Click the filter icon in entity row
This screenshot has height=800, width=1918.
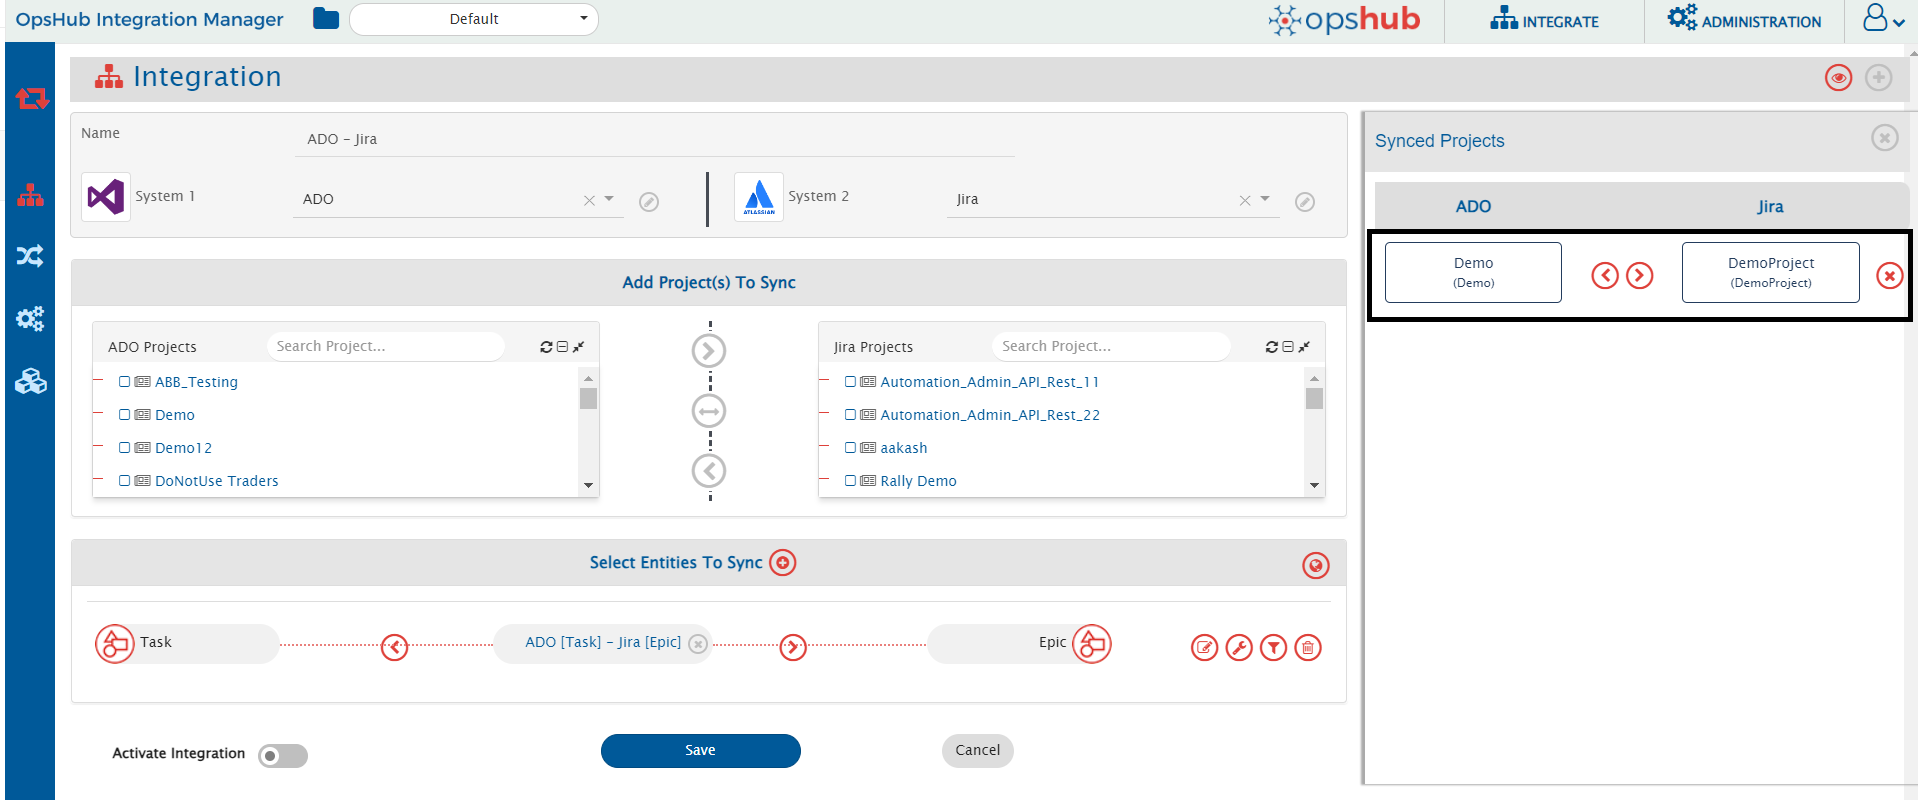tap(1273, 648)
